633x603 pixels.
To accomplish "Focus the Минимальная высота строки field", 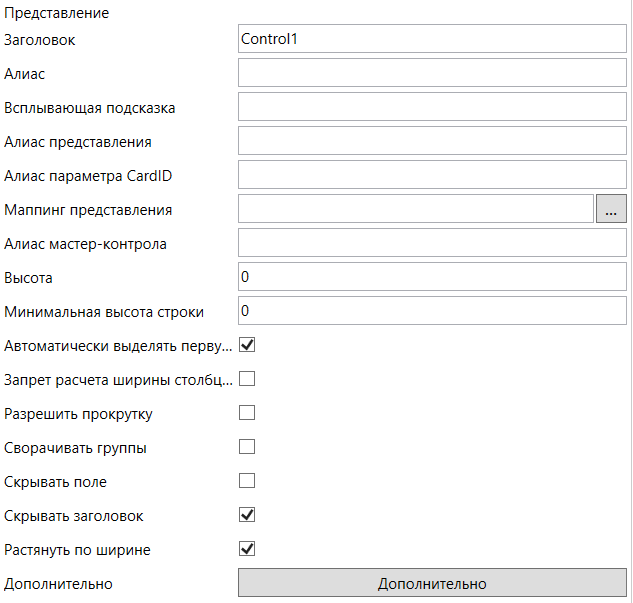I will click(x=432, y=311).
